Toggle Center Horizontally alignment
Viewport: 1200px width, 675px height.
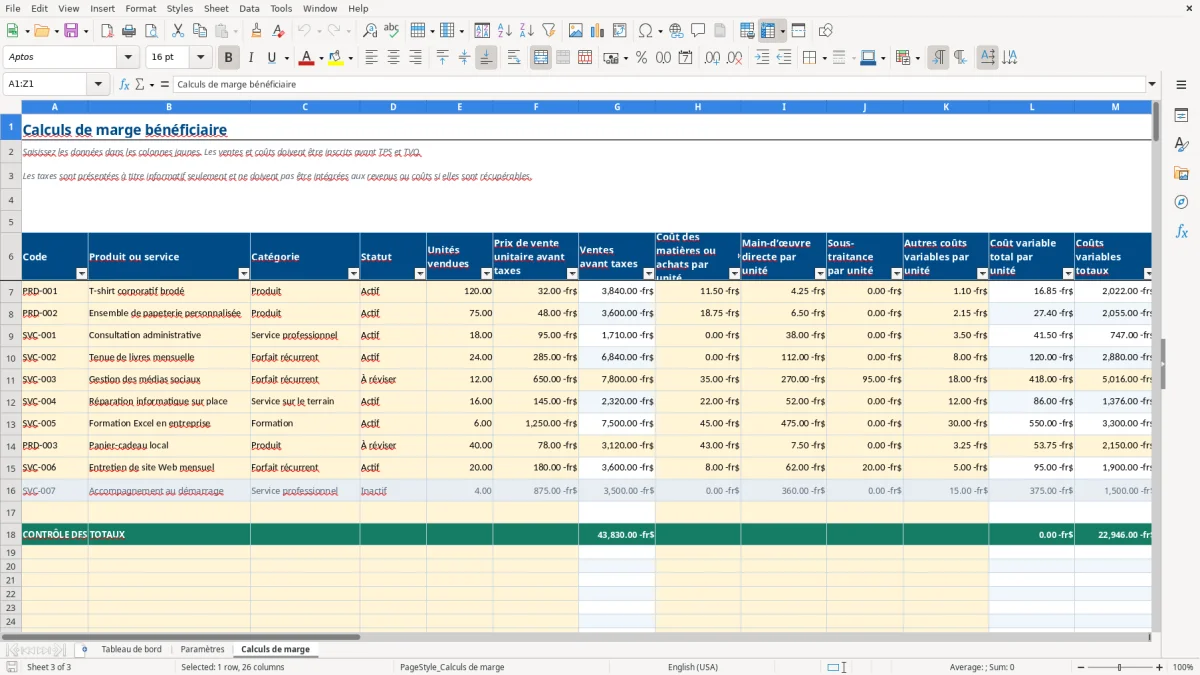click(x=393, y=58)
